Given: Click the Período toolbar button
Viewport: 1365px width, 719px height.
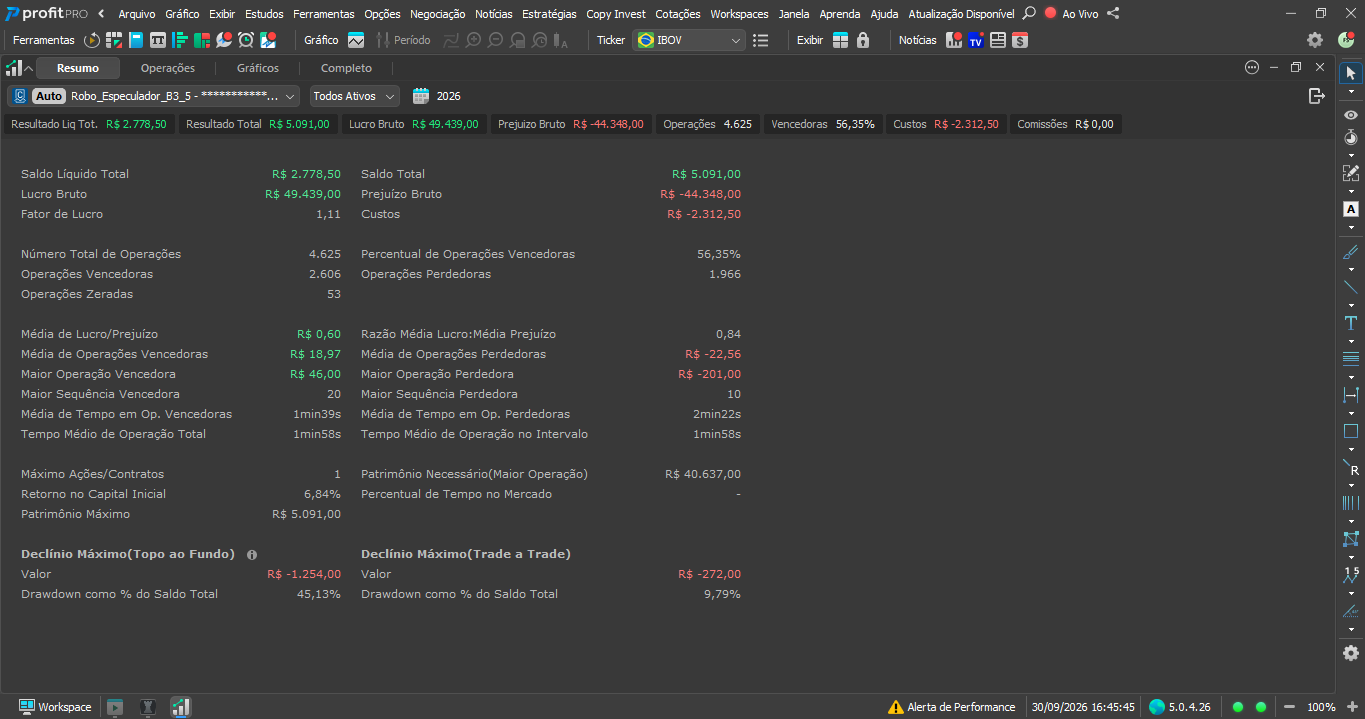Looking at the screenshot, I should [x=403, y=40].
